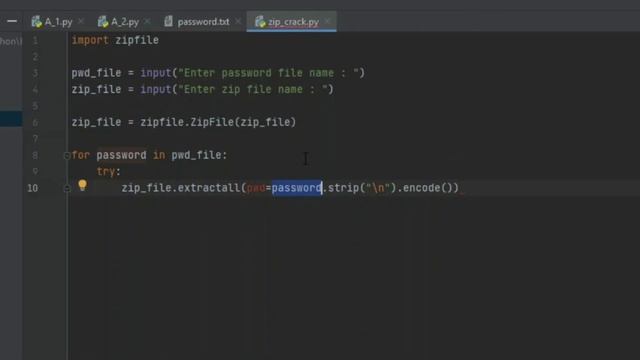Place cursor on 'import zipfile' line

point(115,40)
